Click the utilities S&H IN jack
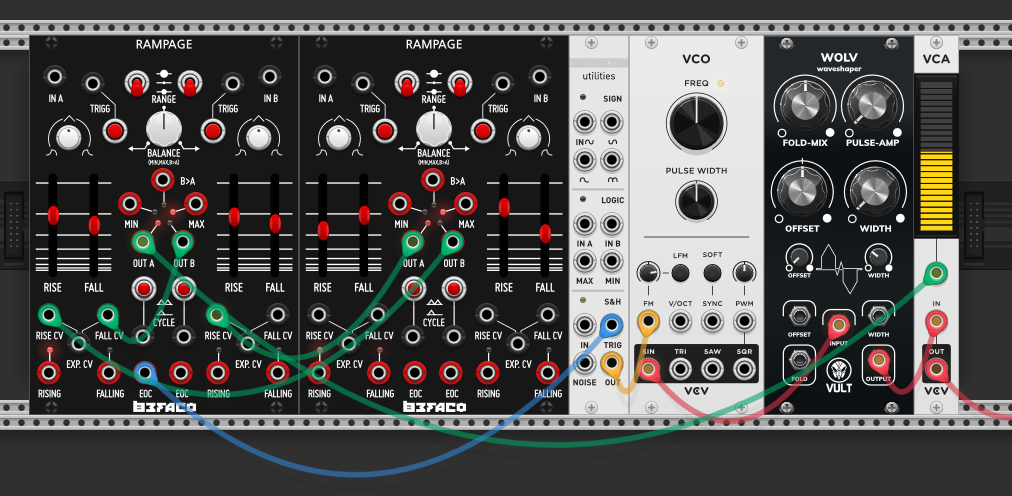1012x496 pixels. tap(585, 325)
